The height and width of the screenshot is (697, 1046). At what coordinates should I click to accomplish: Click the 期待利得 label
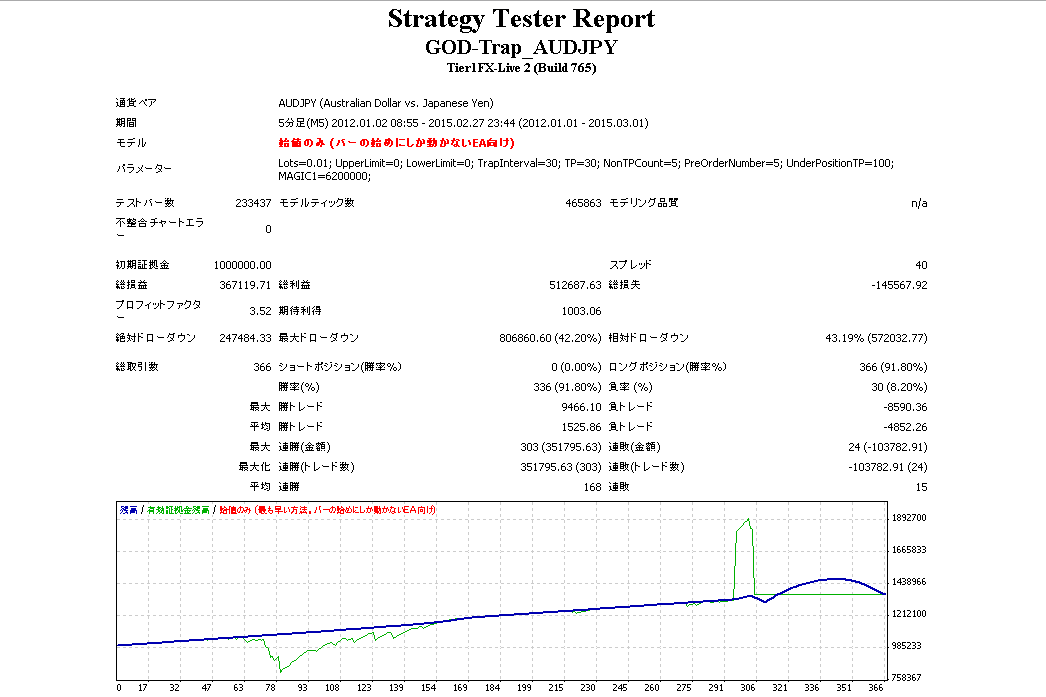(x=300, y=311)
